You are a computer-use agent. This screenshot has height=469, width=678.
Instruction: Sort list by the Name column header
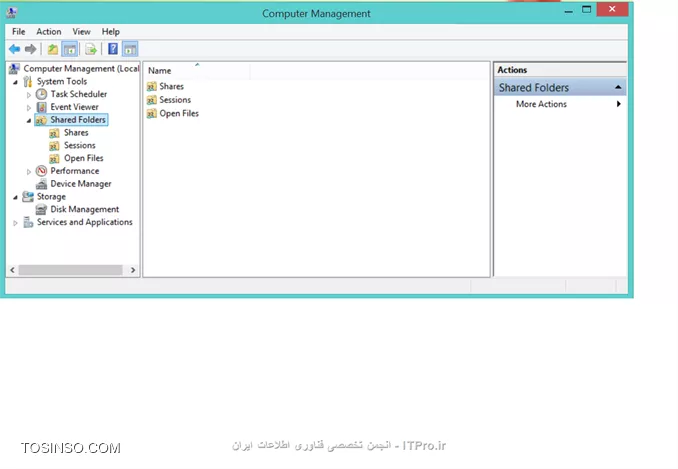click(196, 70)
